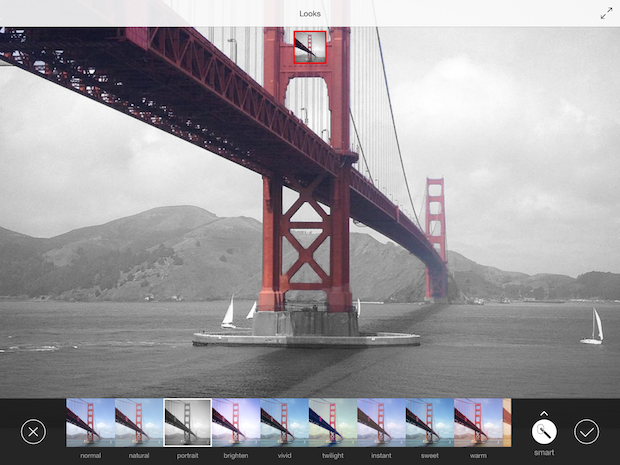The width and height of the screenshot is (620, 465).
Task: Click the portrait label text
Action: point(187,456)
